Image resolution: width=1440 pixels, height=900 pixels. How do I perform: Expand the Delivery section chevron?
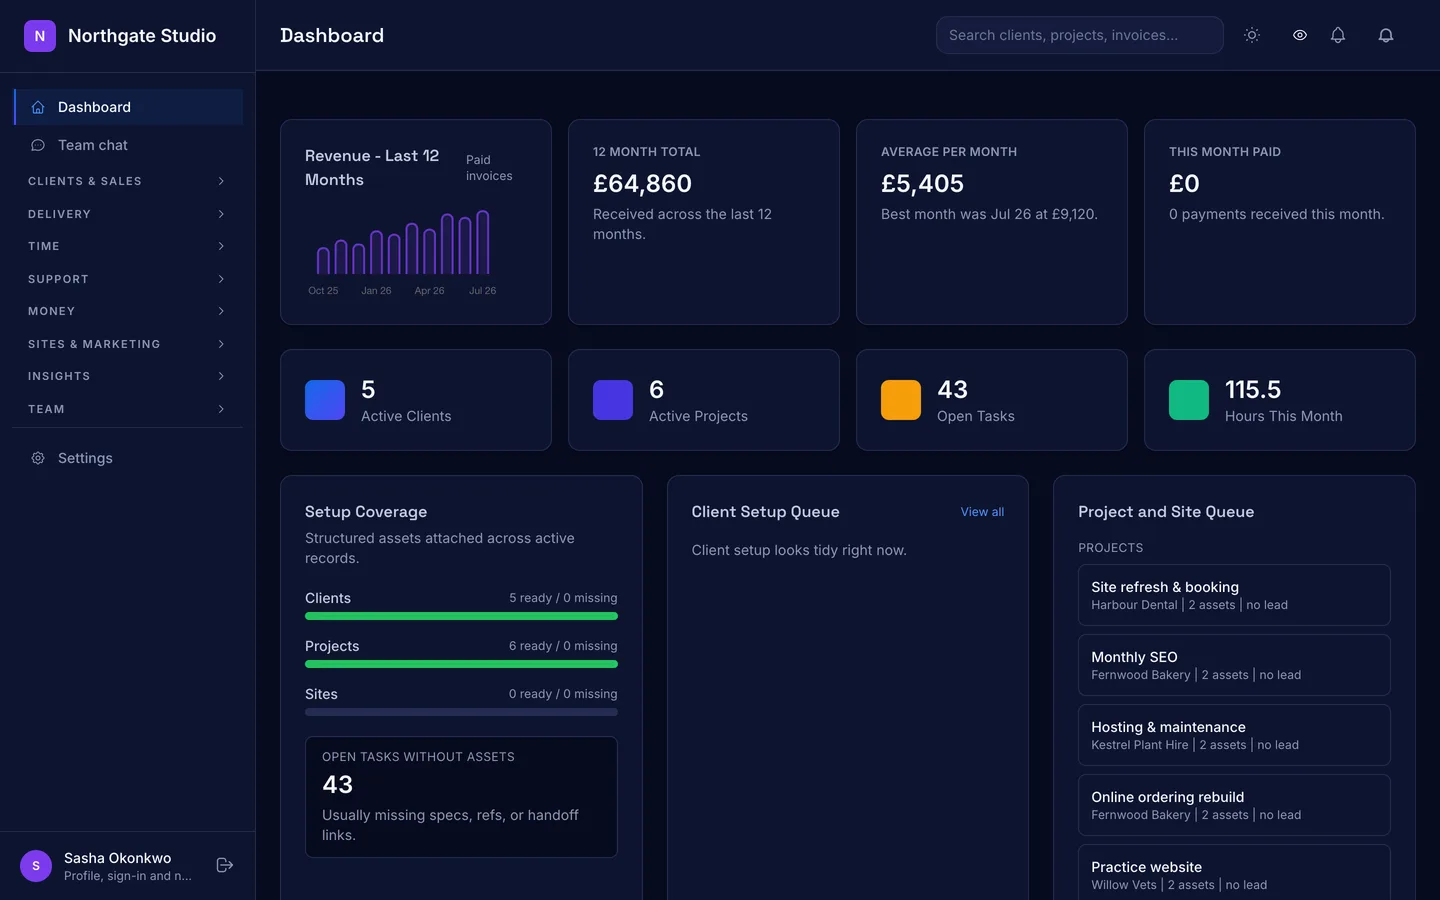tap(221, 214)
